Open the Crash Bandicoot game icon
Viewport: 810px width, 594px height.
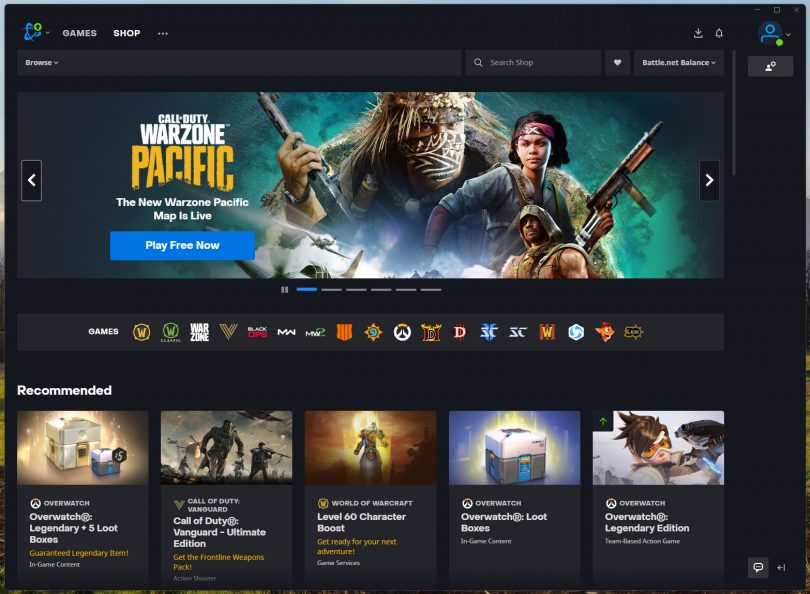click(x=604, y=332)
